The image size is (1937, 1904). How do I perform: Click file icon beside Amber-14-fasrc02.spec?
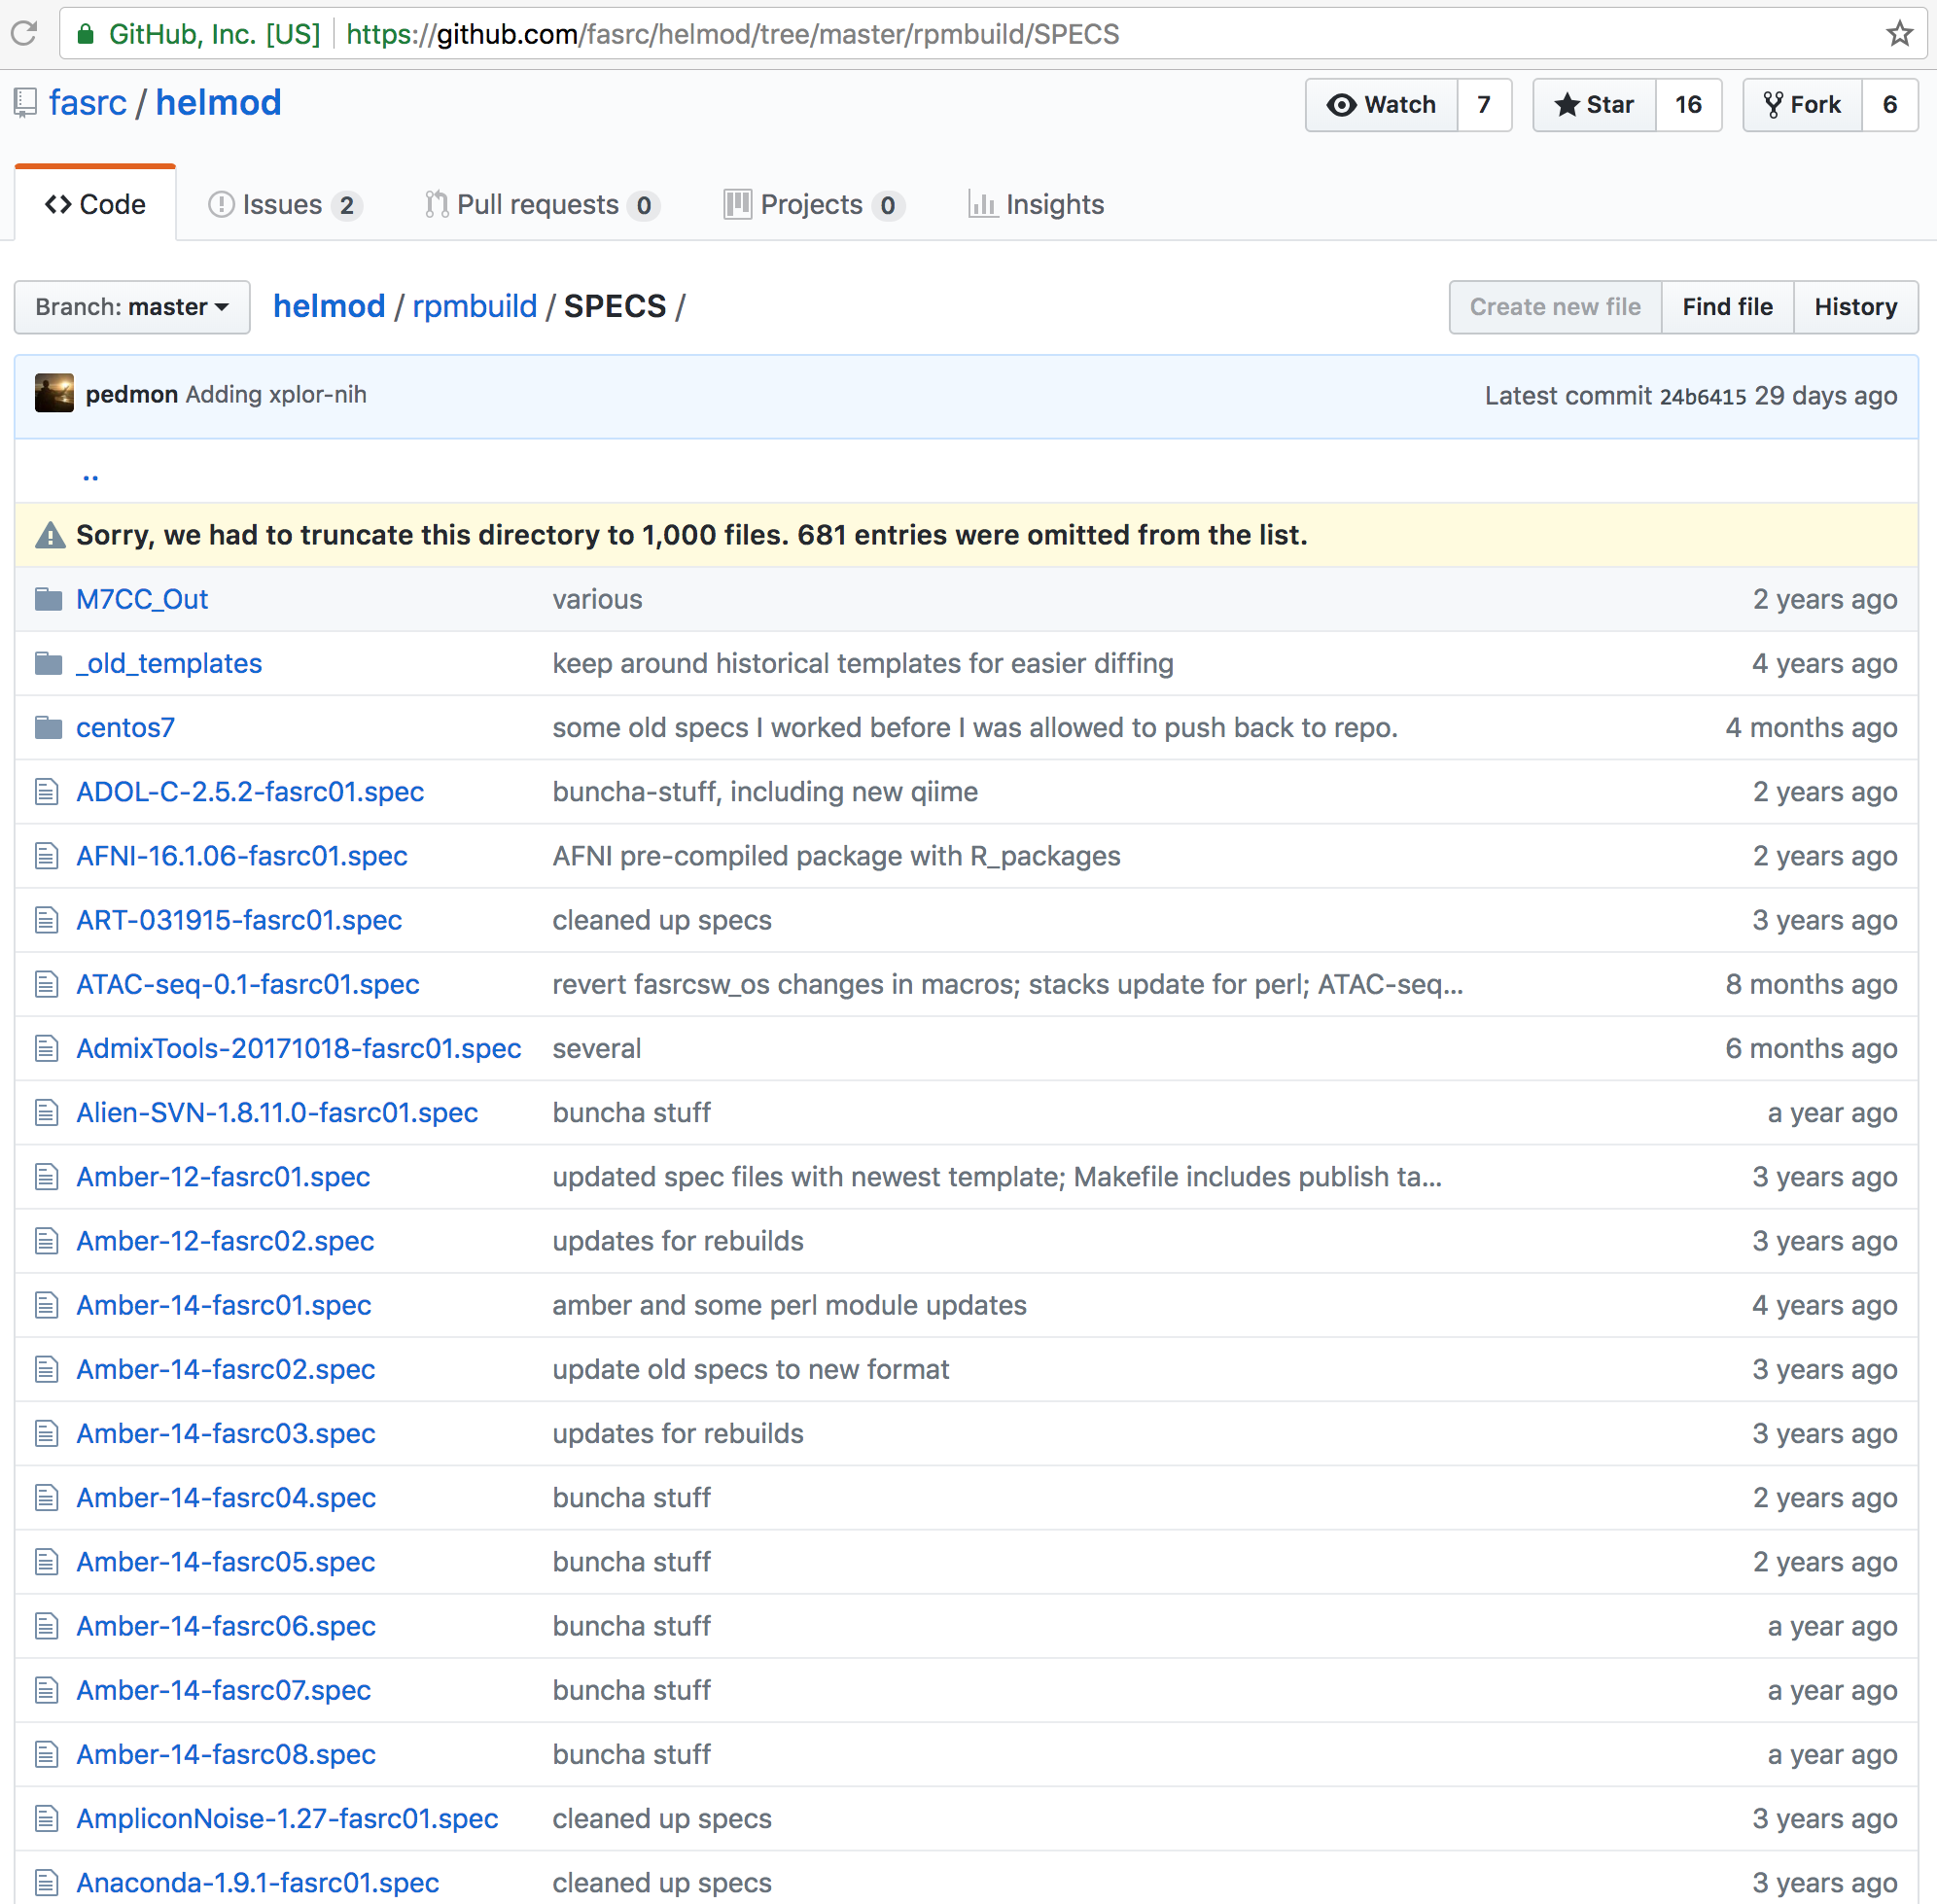point(47,1369)
